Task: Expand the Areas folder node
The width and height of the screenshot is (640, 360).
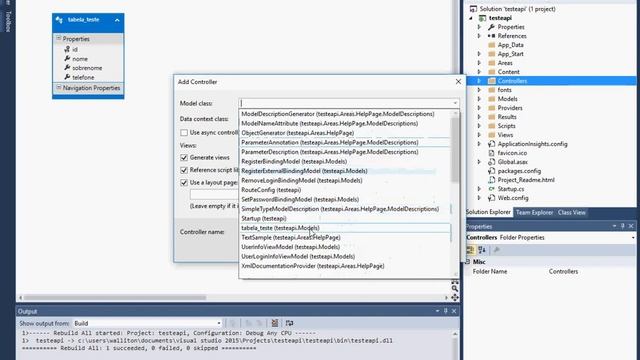Action: click(x=480, y=63)
